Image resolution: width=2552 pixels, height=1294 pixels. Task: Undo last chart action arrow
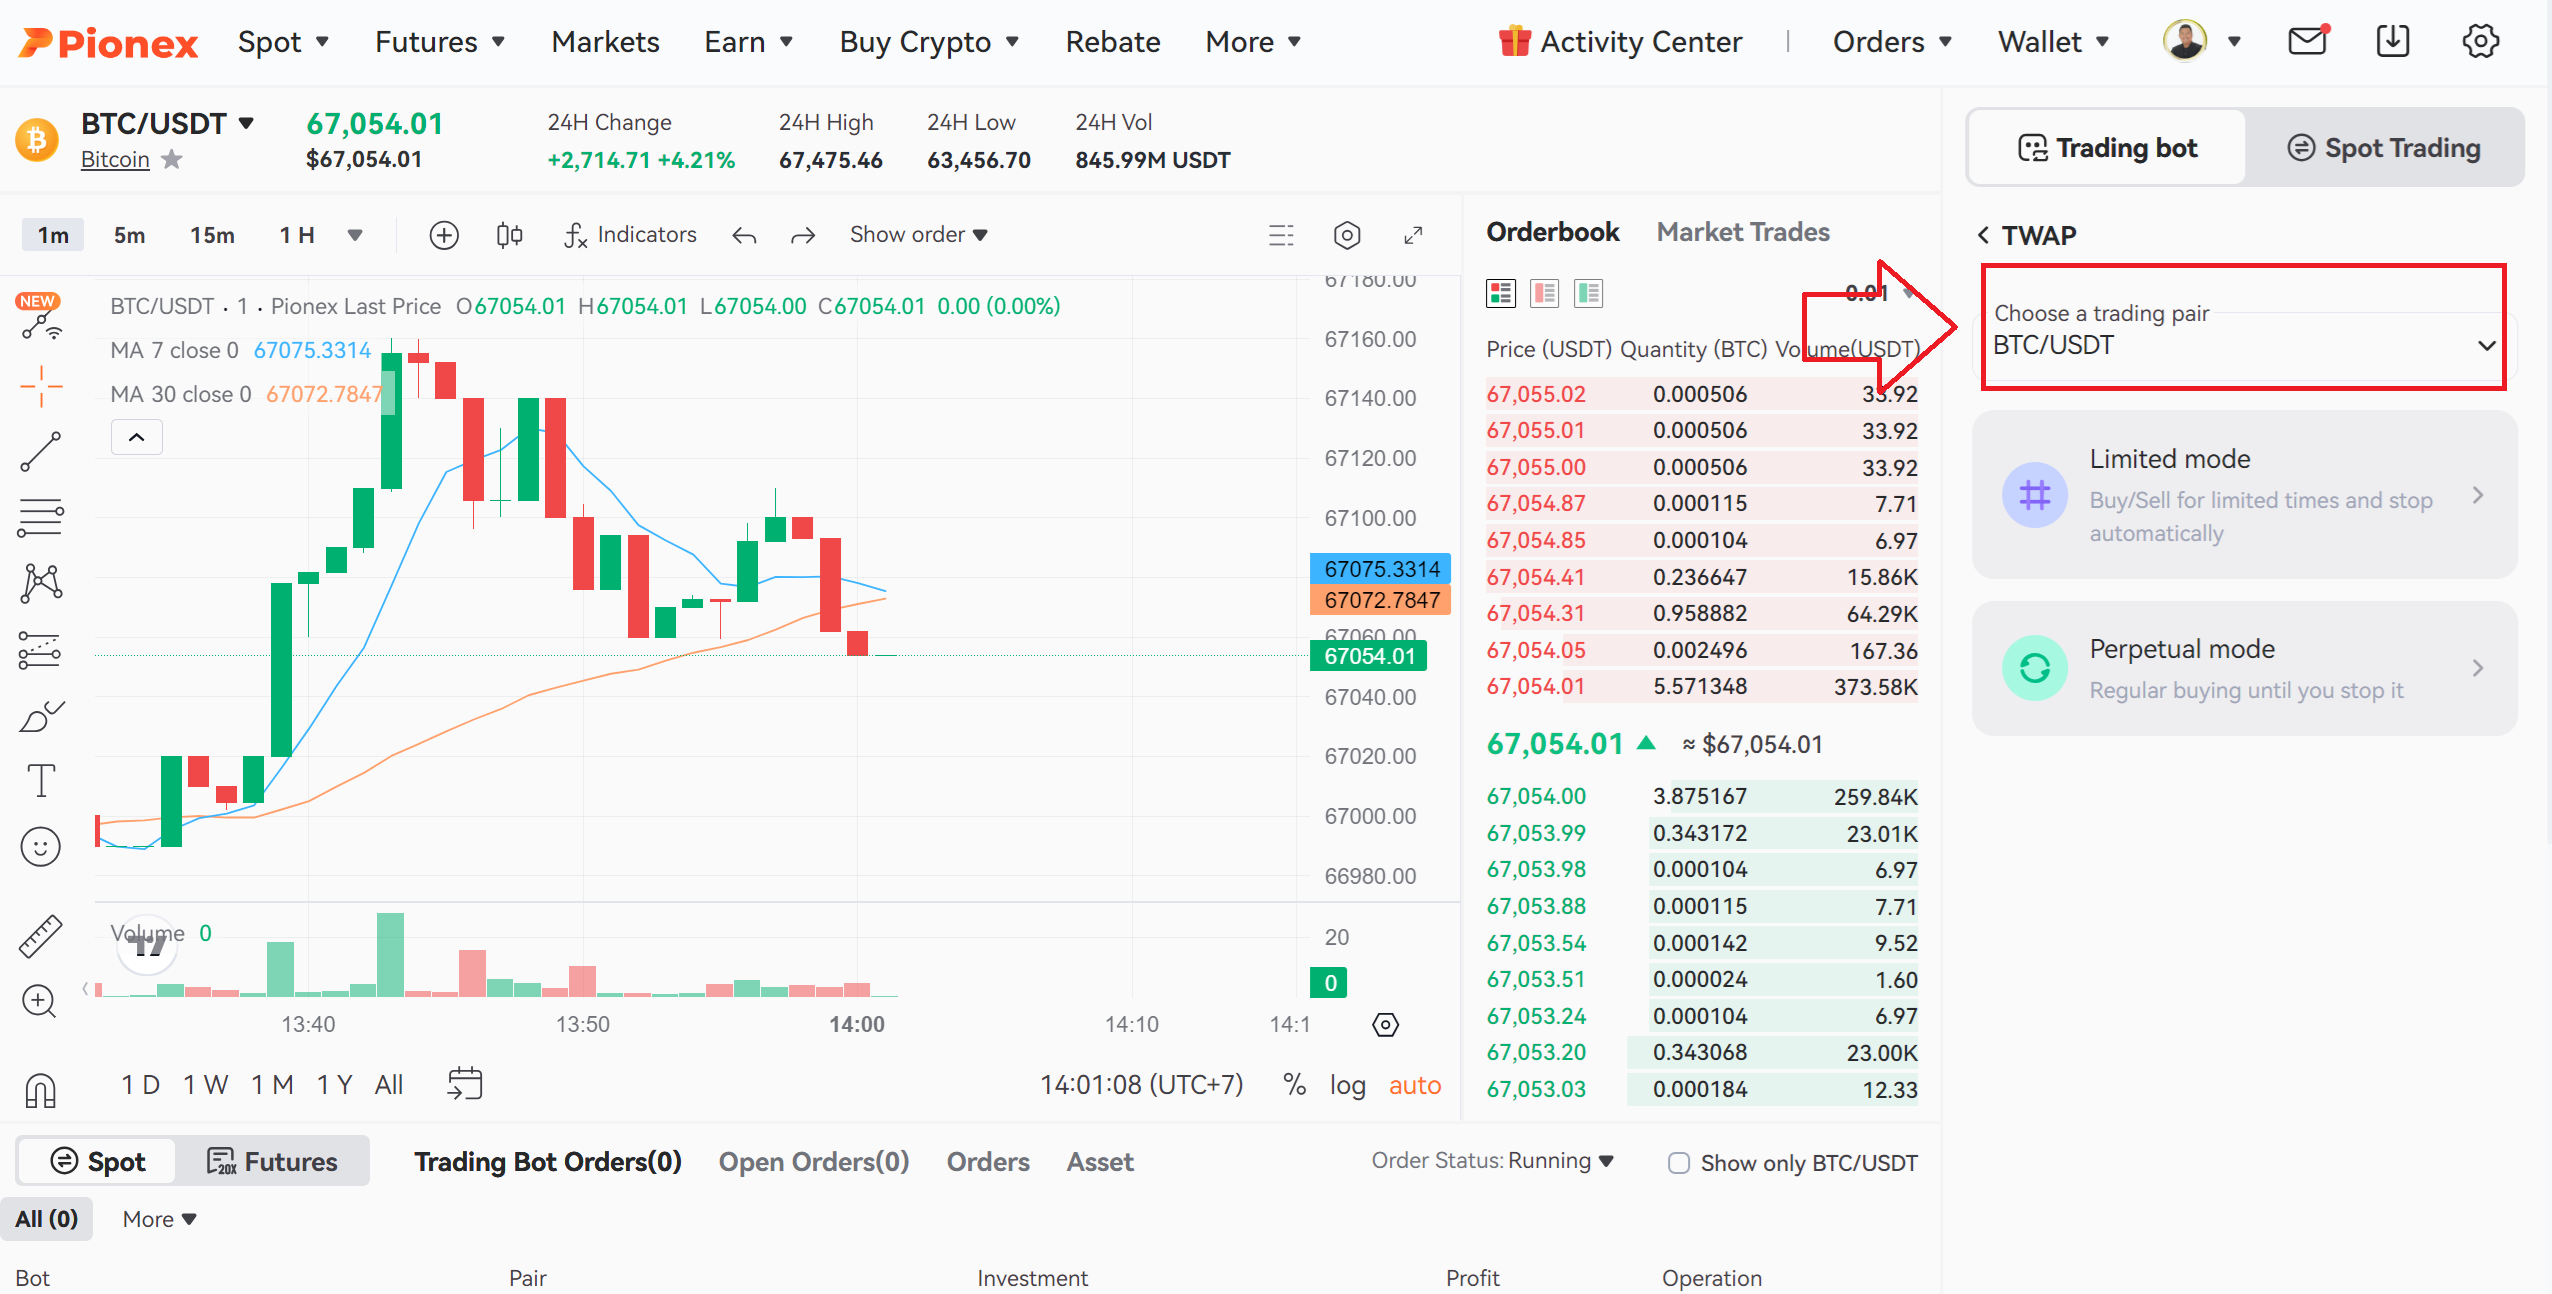tap(744, 235)
